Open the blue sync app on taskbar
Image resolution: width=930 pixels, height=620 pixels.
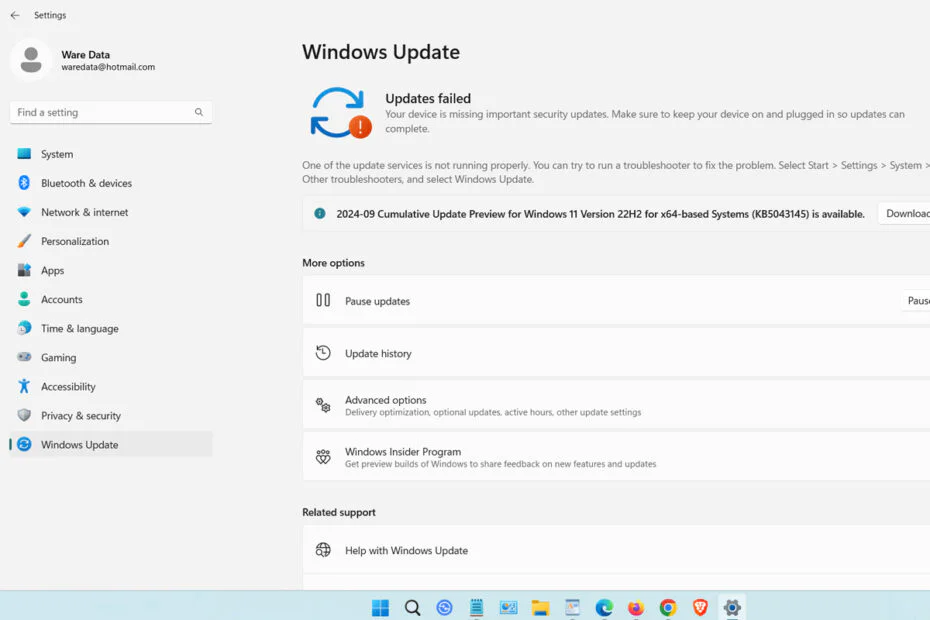click(444, 608)
